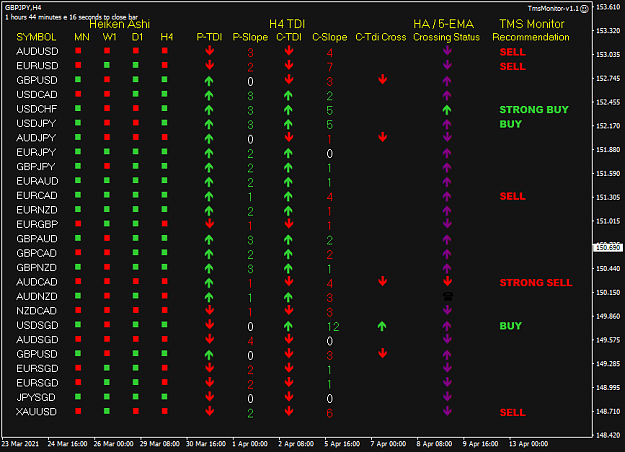Click the 7 Apr 00:00 time axis label

(388, 444)
